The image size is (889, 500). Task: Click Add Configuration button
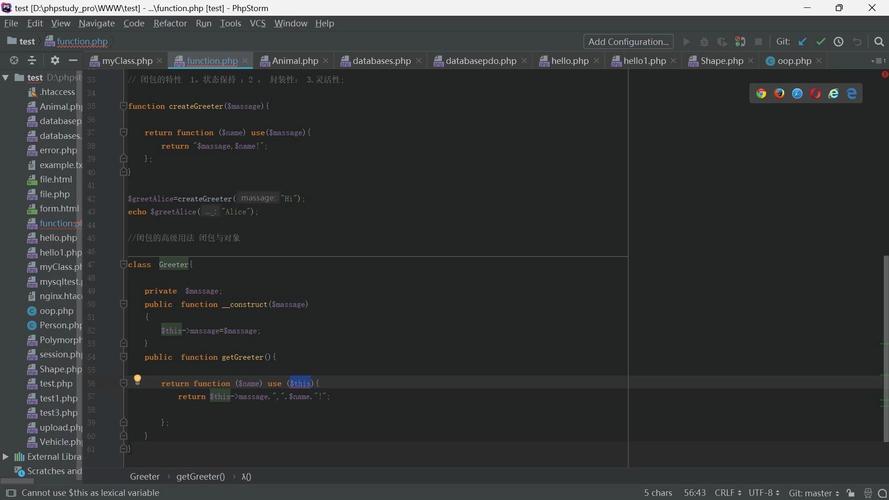click(x=628, y=41)
